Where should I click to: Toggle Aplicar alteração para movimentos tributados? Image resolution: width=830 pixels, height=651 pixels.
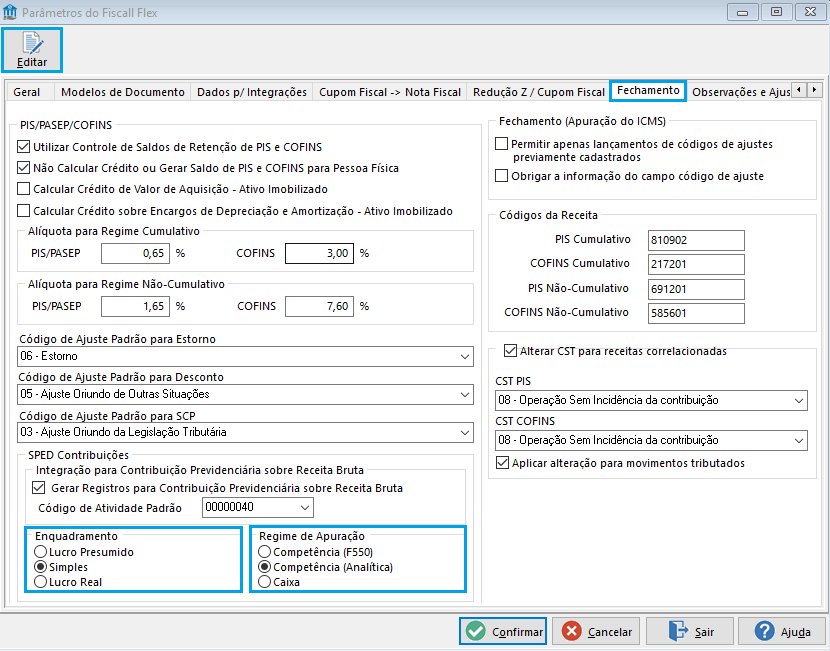pos(502,463)
